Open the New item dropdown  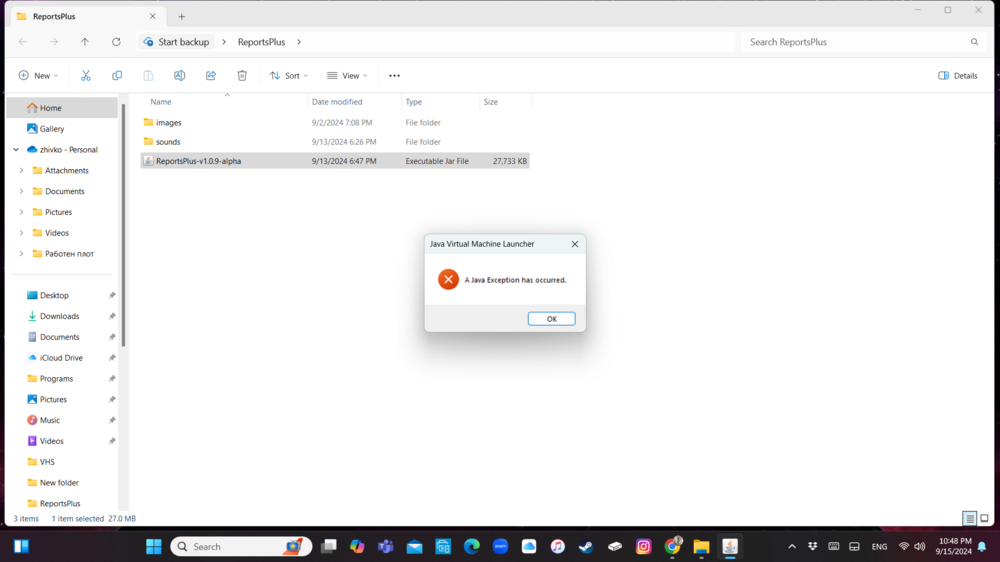pos(38,75)
